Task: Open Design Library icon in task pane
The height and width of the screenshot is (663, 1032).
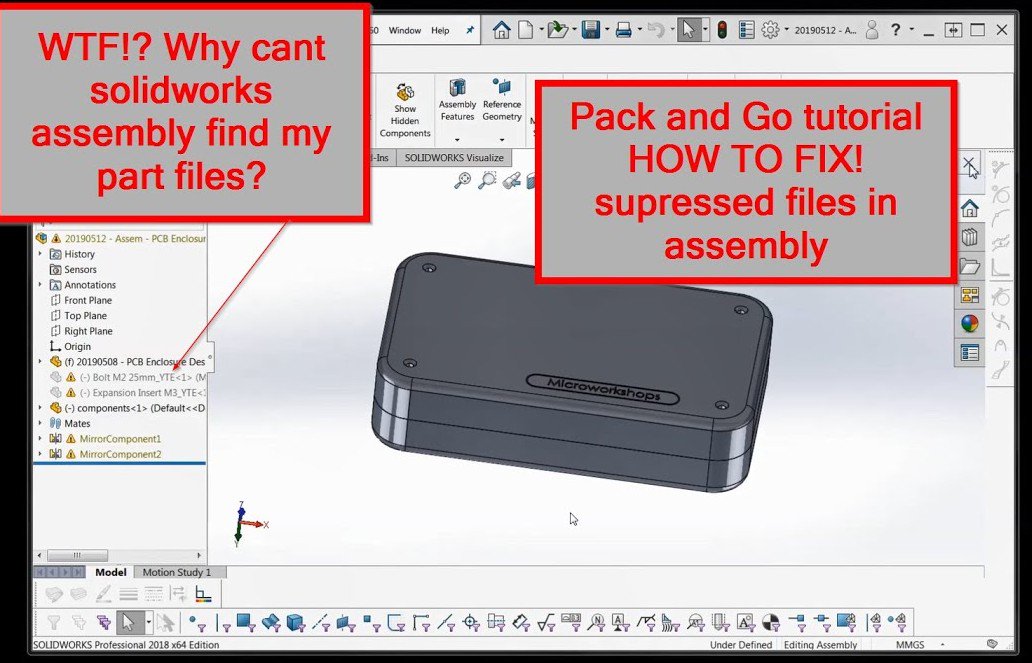Action: [969, 238]
